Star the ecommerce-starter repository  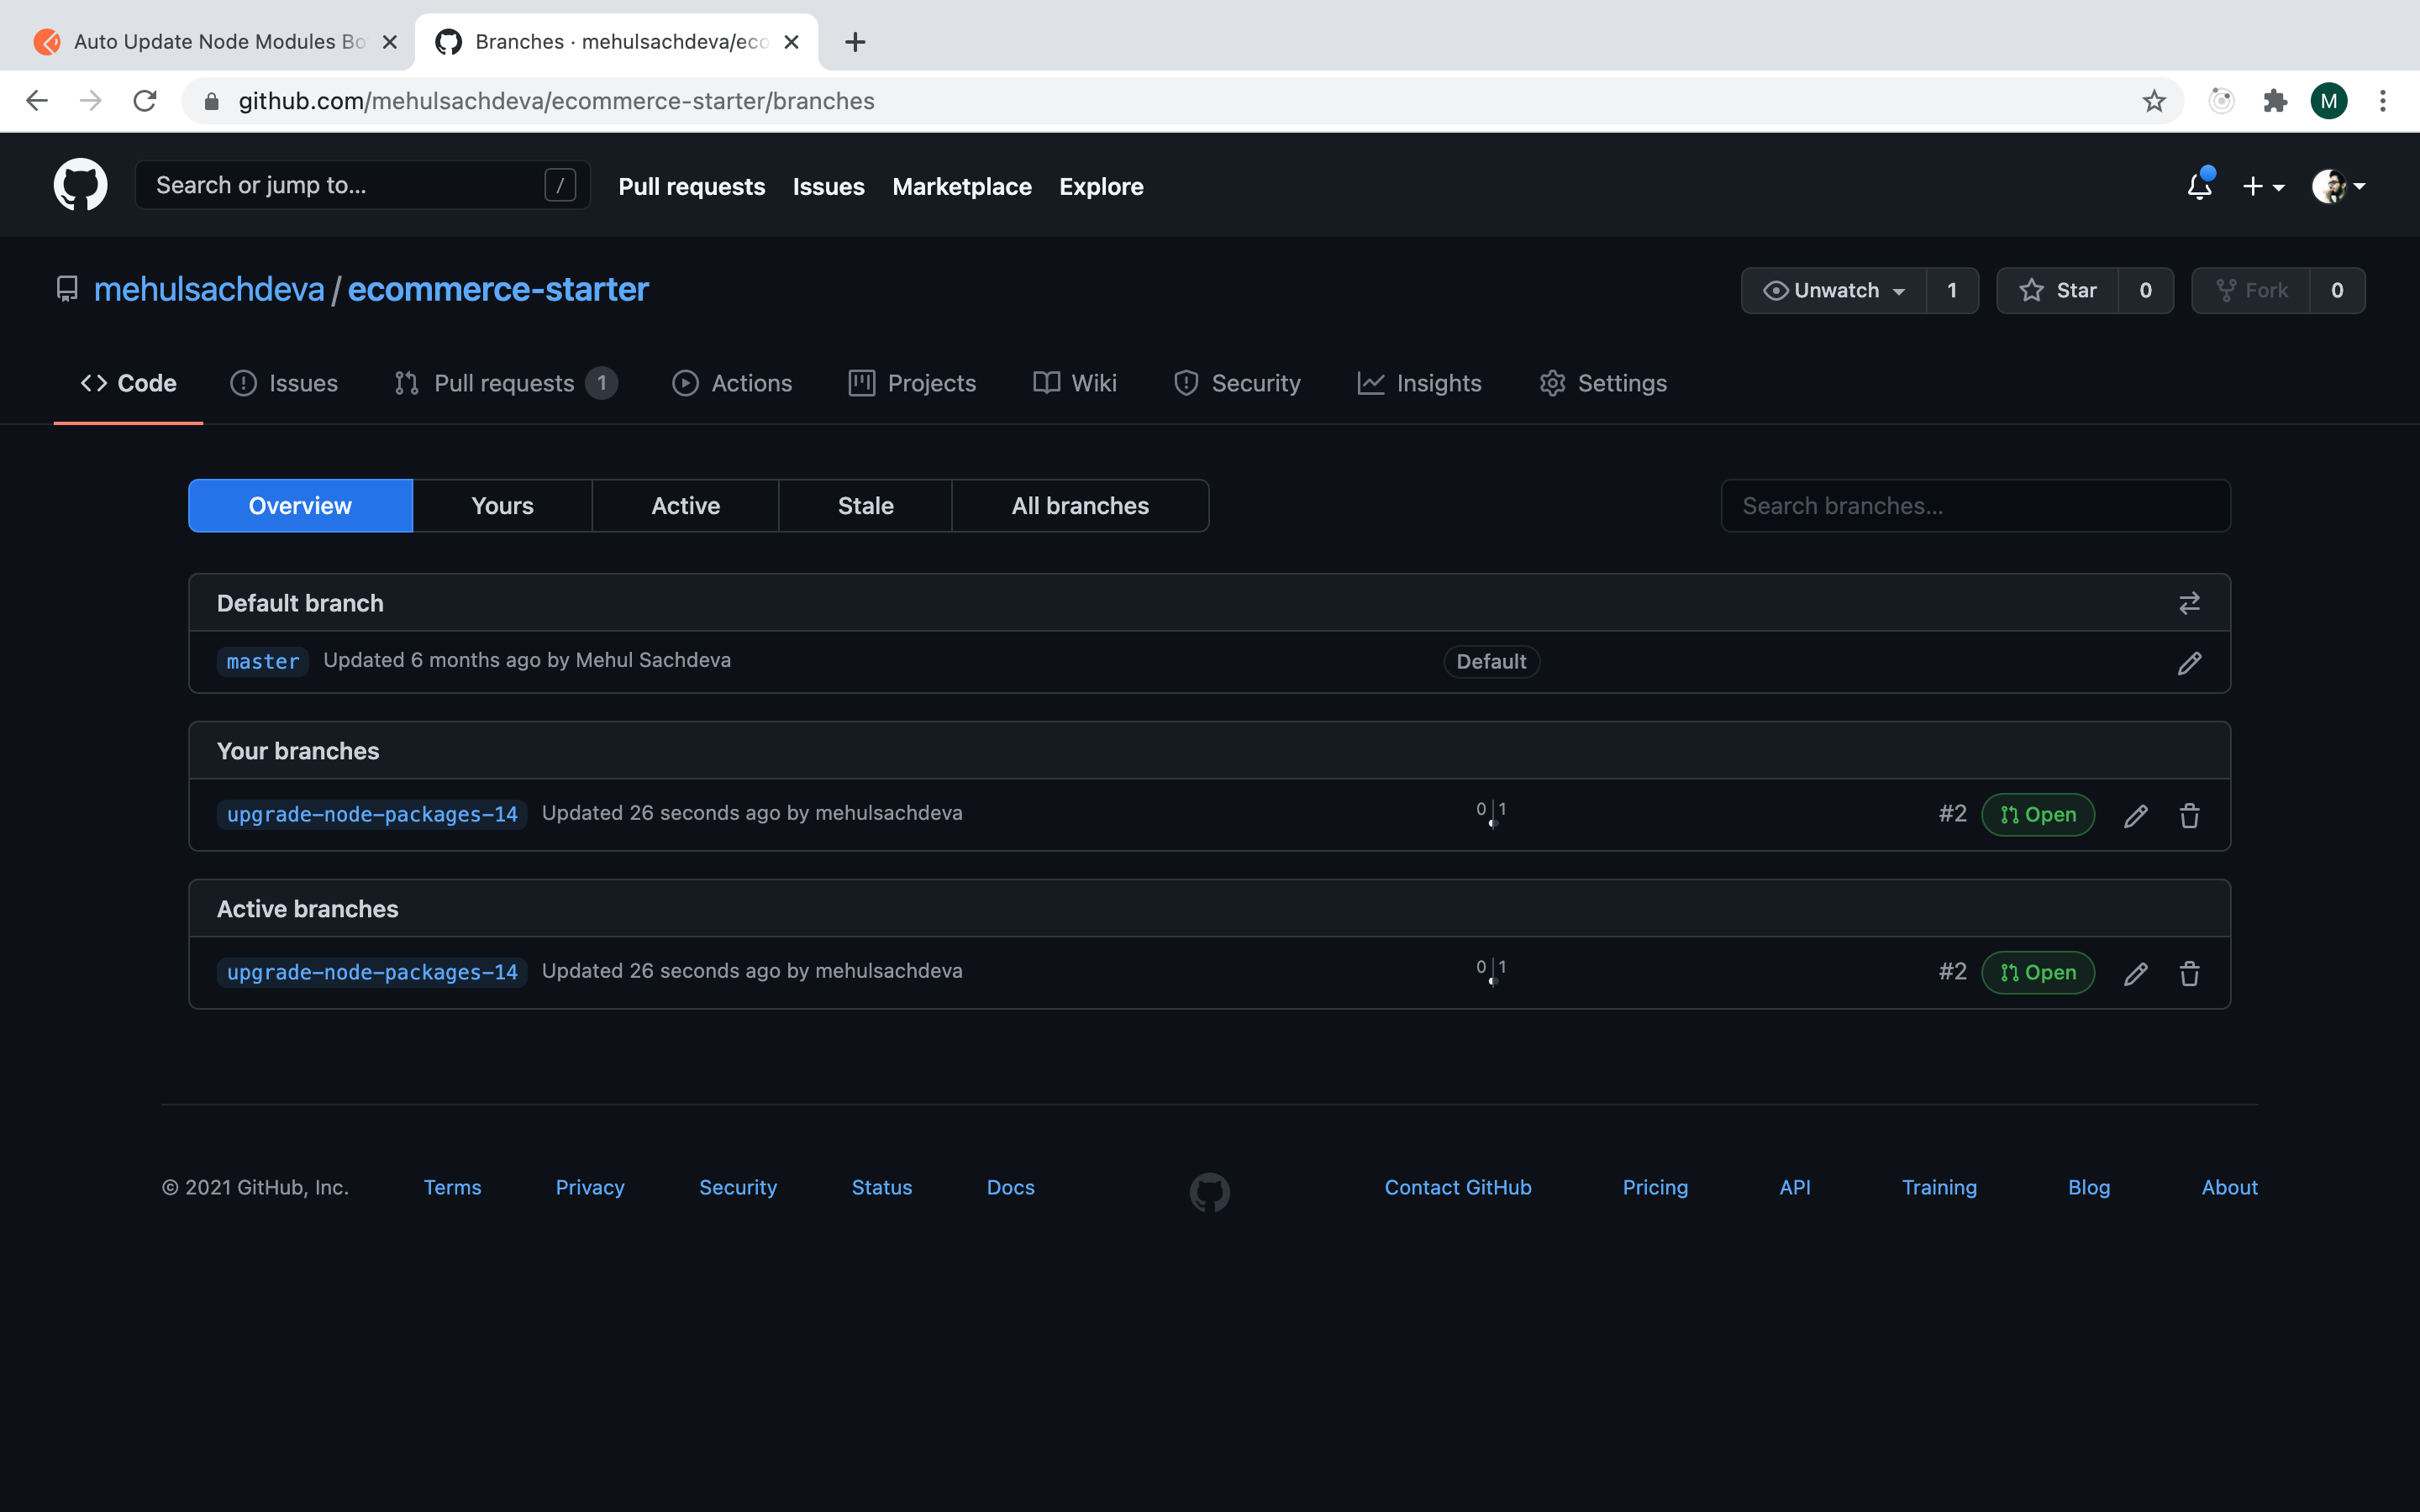click(2058, 291)
